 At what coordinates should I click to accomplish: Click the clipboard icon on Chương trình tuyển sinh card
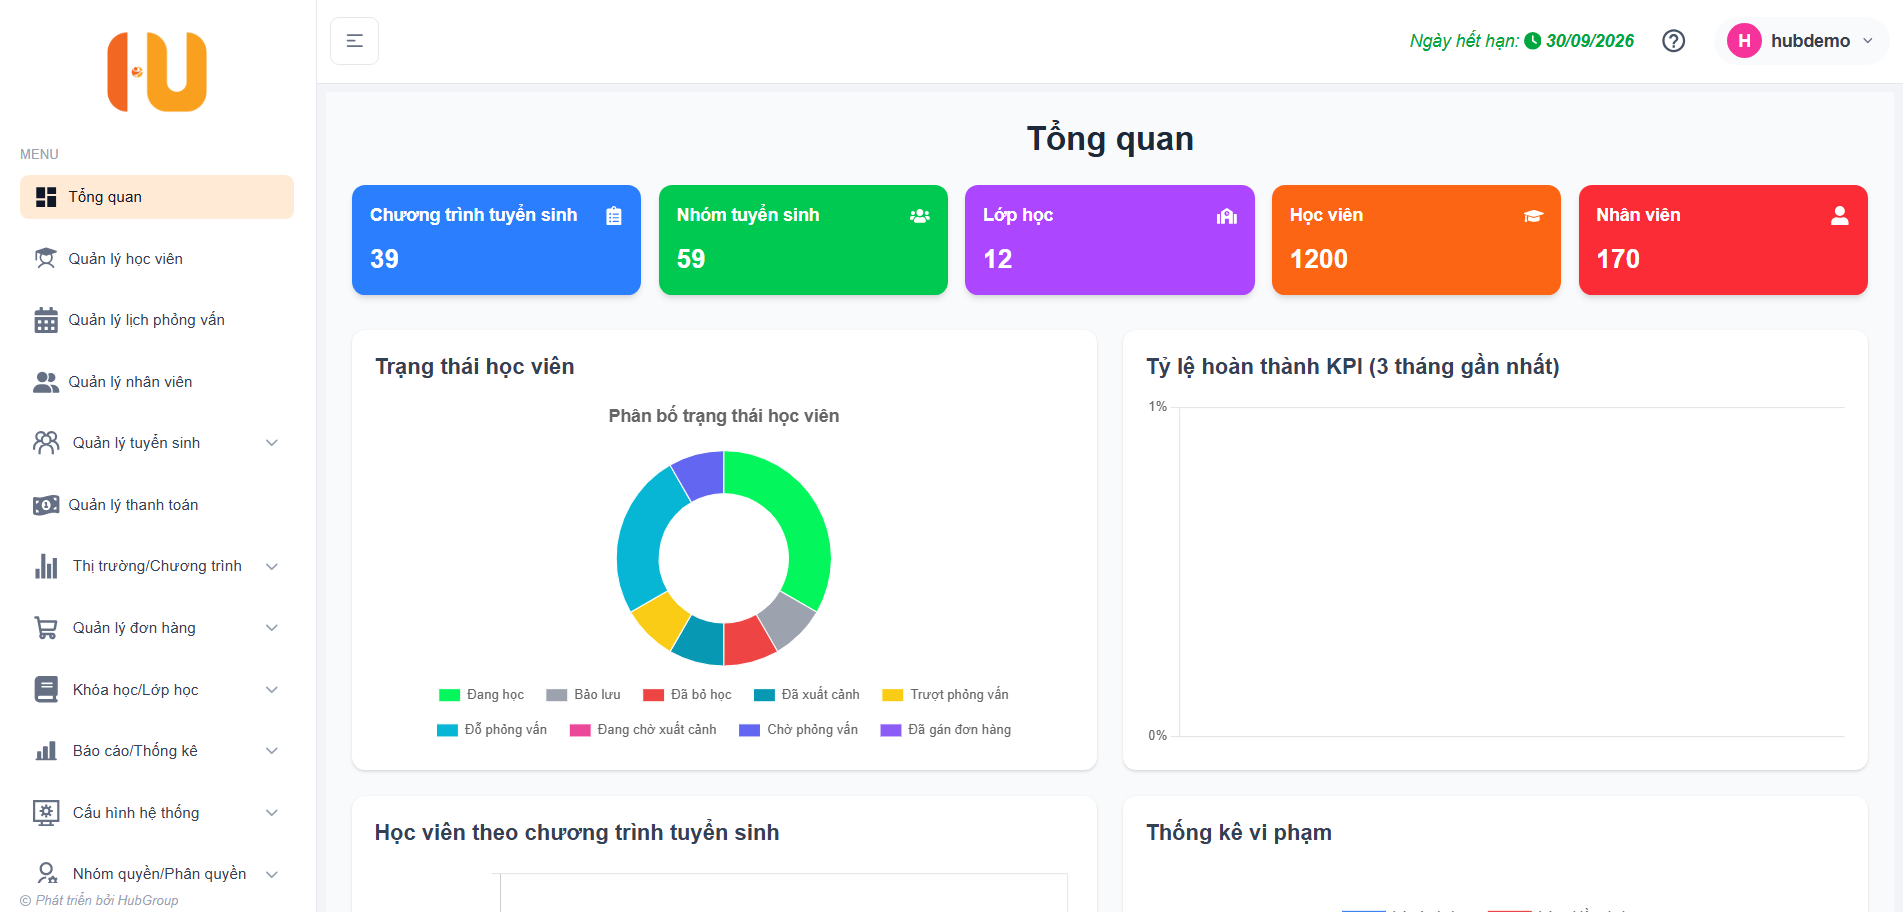coord(614,216)
